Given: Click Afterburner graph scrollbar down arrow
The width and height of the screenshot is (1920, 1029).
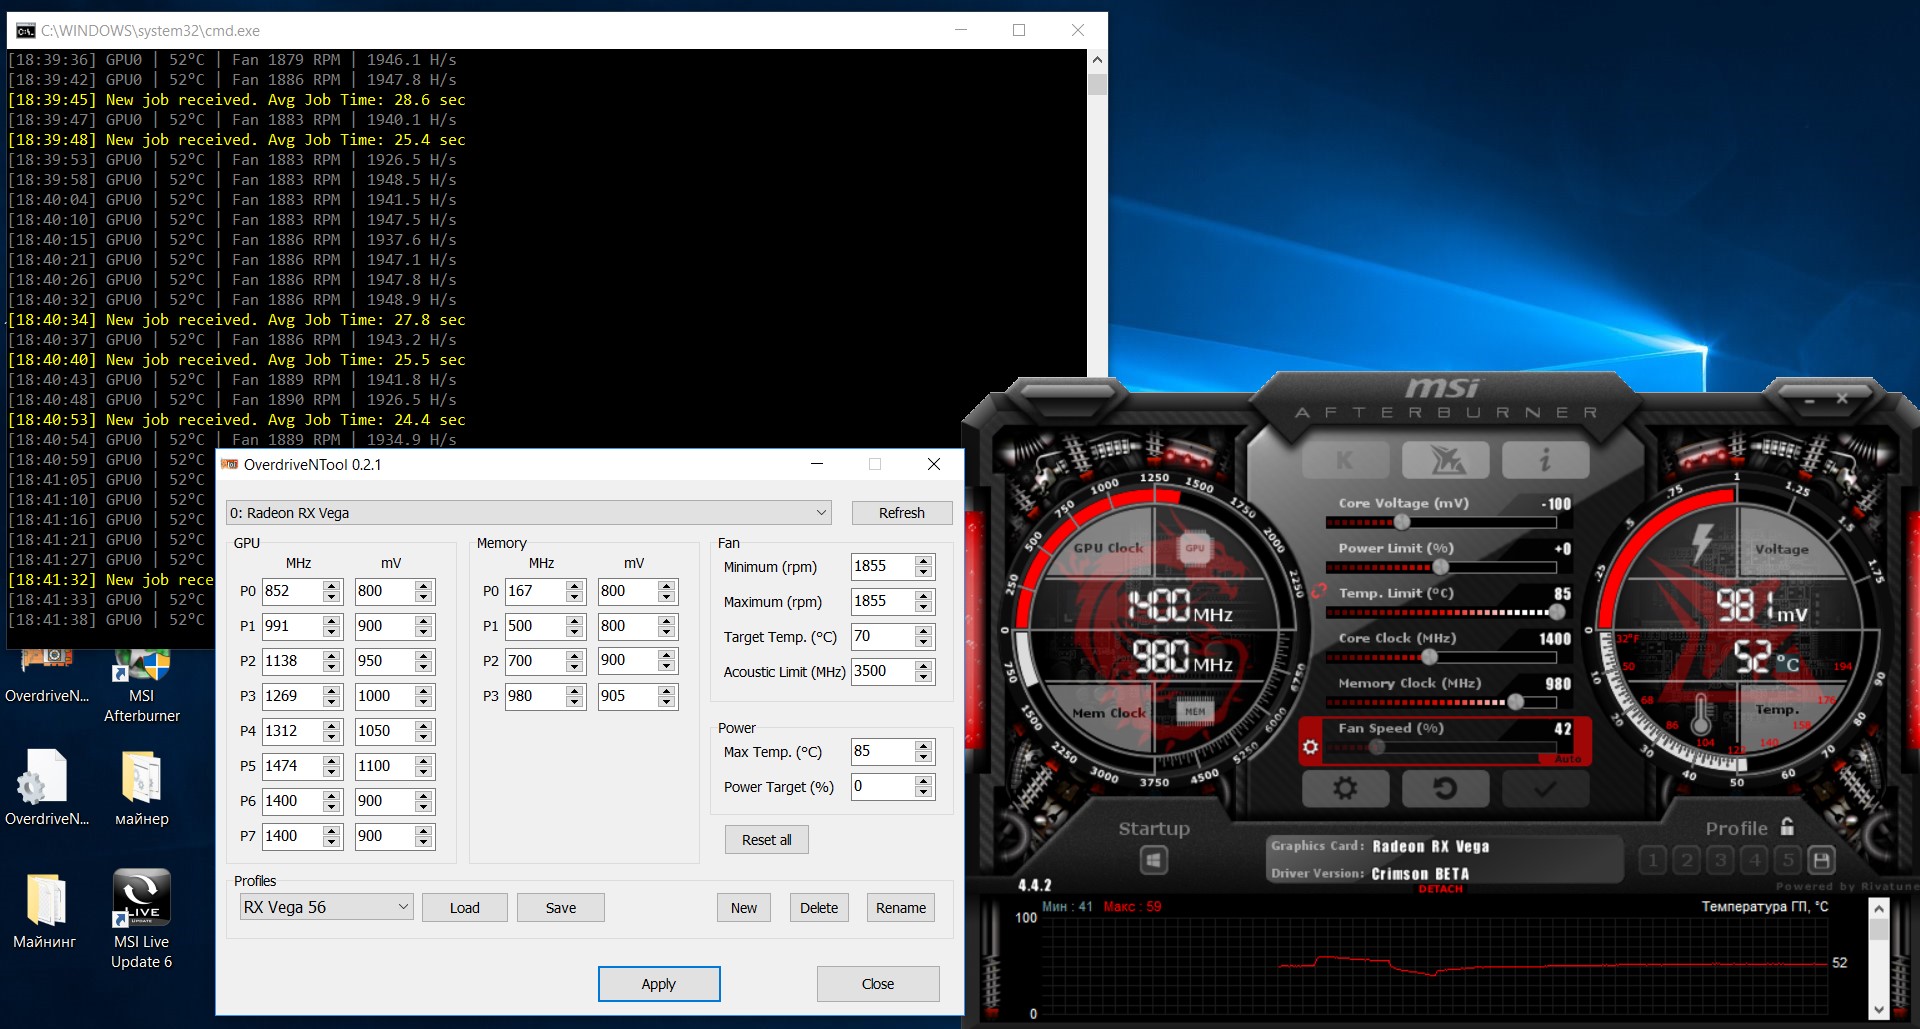Looking at the screenshot, I should click(x=1878, y=1010).
